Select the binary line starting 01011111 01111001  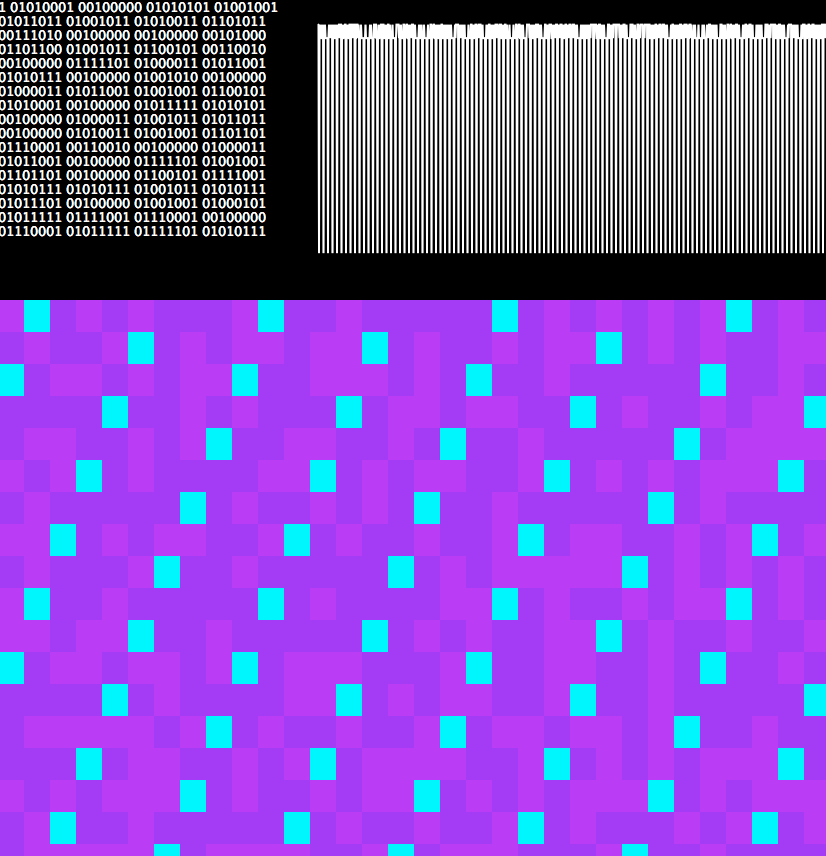(x=133, y=218)
